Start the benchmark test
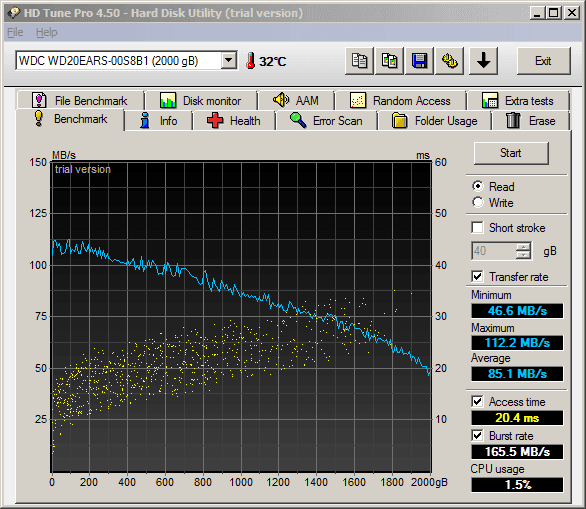 [x=511, y=153]
